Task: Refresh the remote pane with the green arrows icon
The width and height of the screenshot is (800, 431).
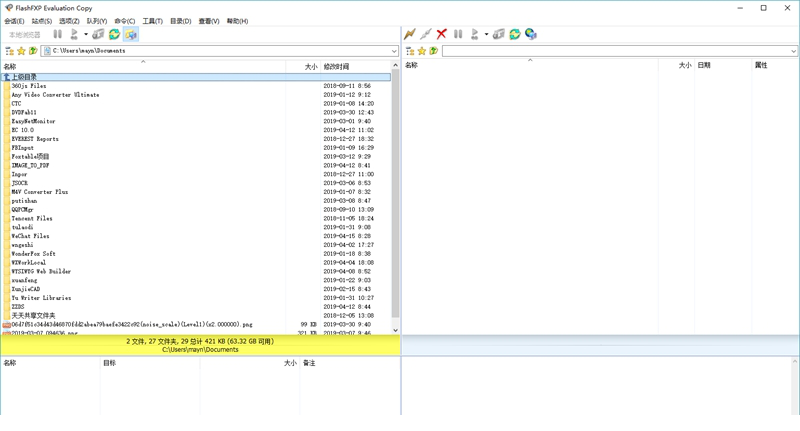Action: [515, 34]
